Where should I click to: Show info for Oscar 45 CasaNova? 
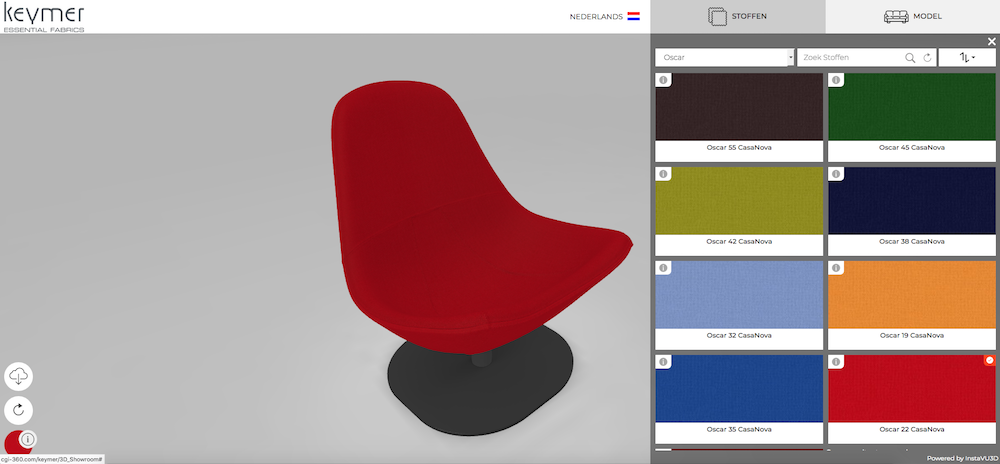pos(836,80)
